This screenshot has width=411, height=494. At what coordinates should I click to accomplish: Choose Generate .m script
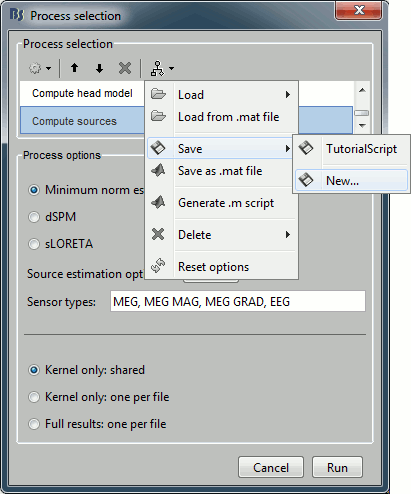pyautogui.click(x=221, y=203)
